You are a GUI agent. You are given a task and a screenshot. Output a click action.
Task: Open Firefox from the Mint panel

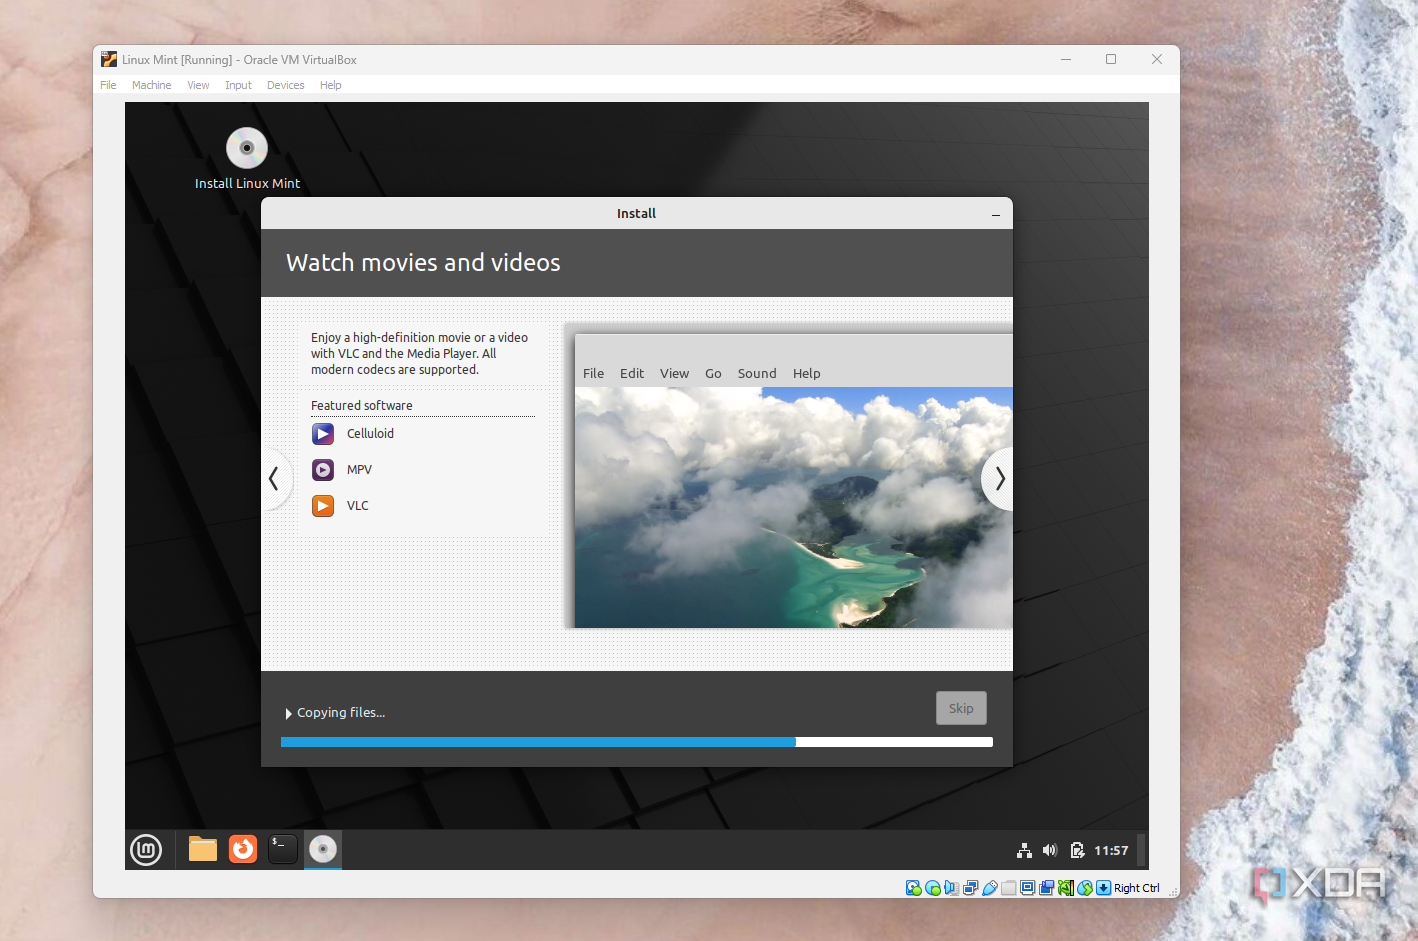click(x=243, y=849)
